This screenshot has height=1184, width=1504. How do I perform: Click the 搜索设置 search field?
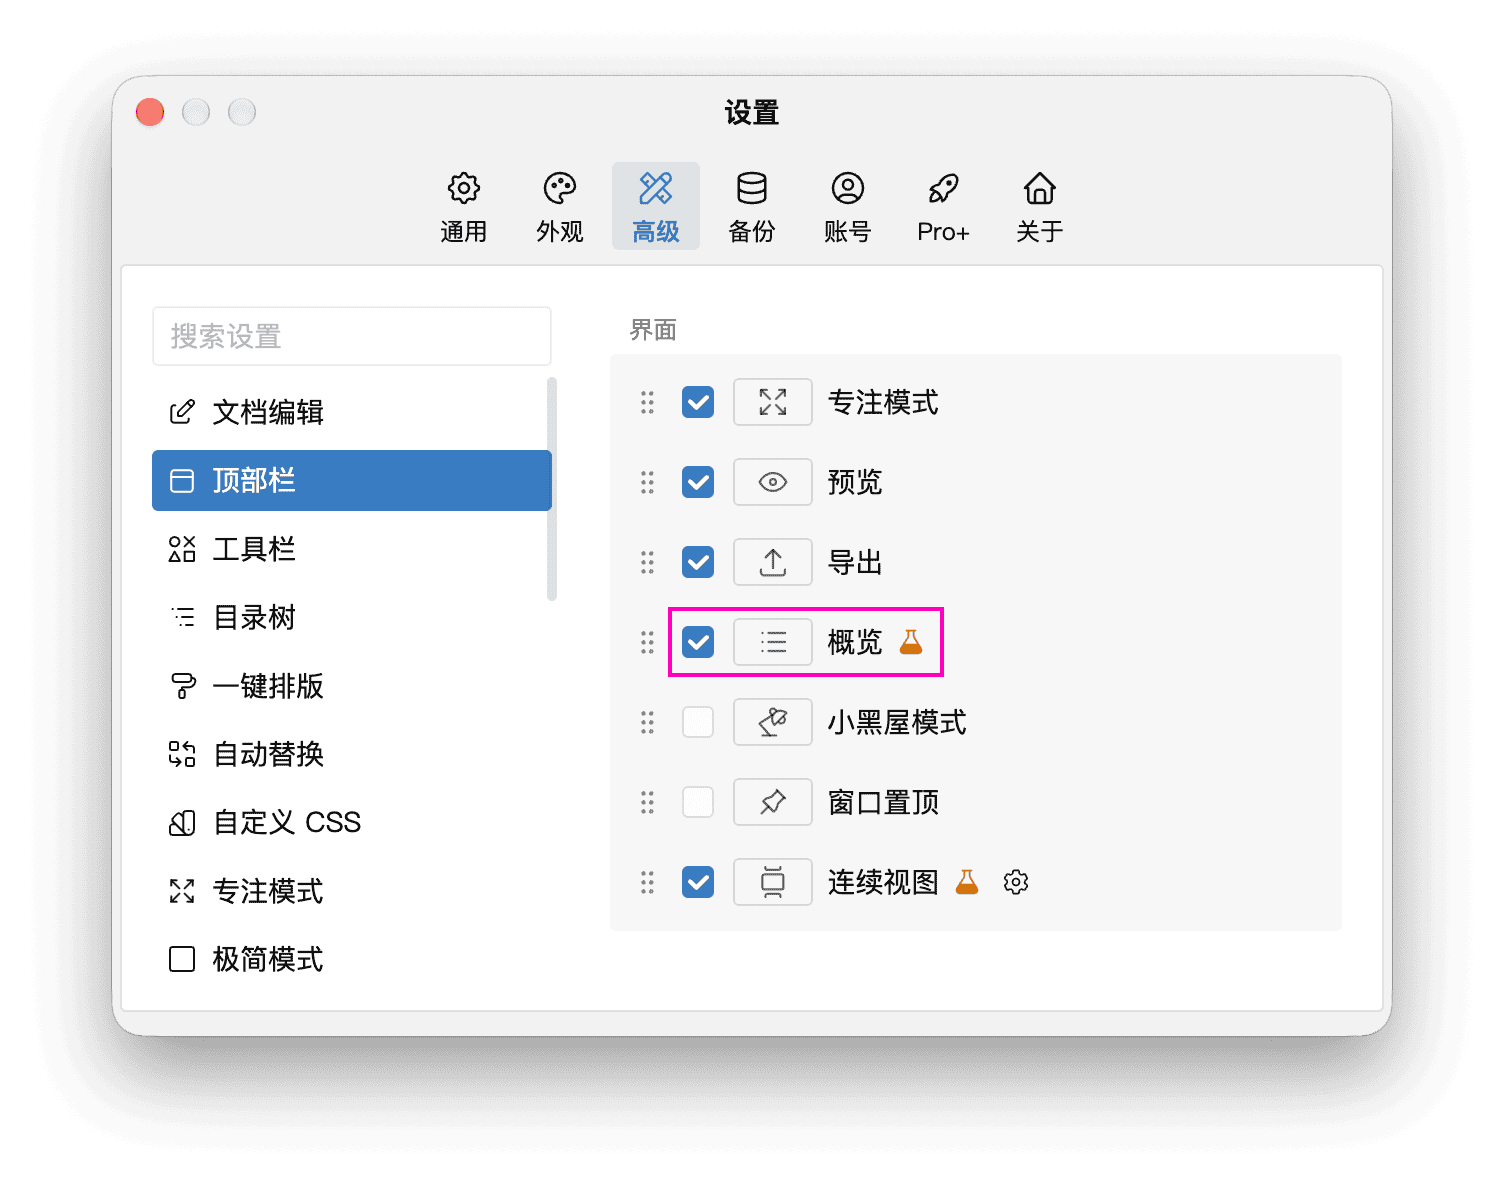352,336
